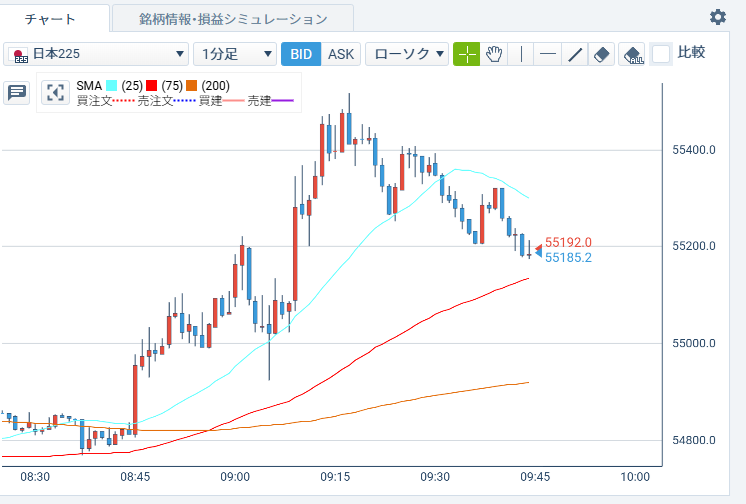Image resolution: width=746 pixels, height=504 pixels.
Task: Choose the horizontal line drawing tool
Action: [x=547, y=54]
